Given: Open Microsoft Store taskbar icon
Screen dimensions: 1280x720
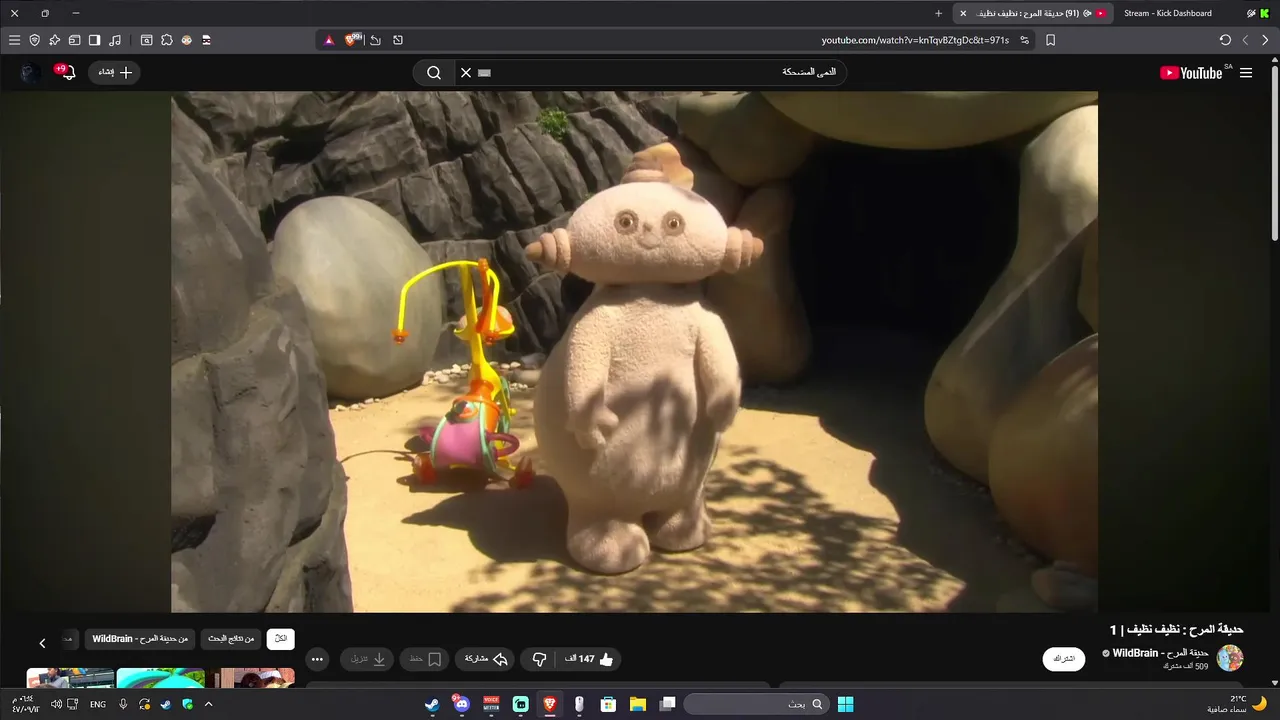Looking at the screenshot, I should pos(607,704).
